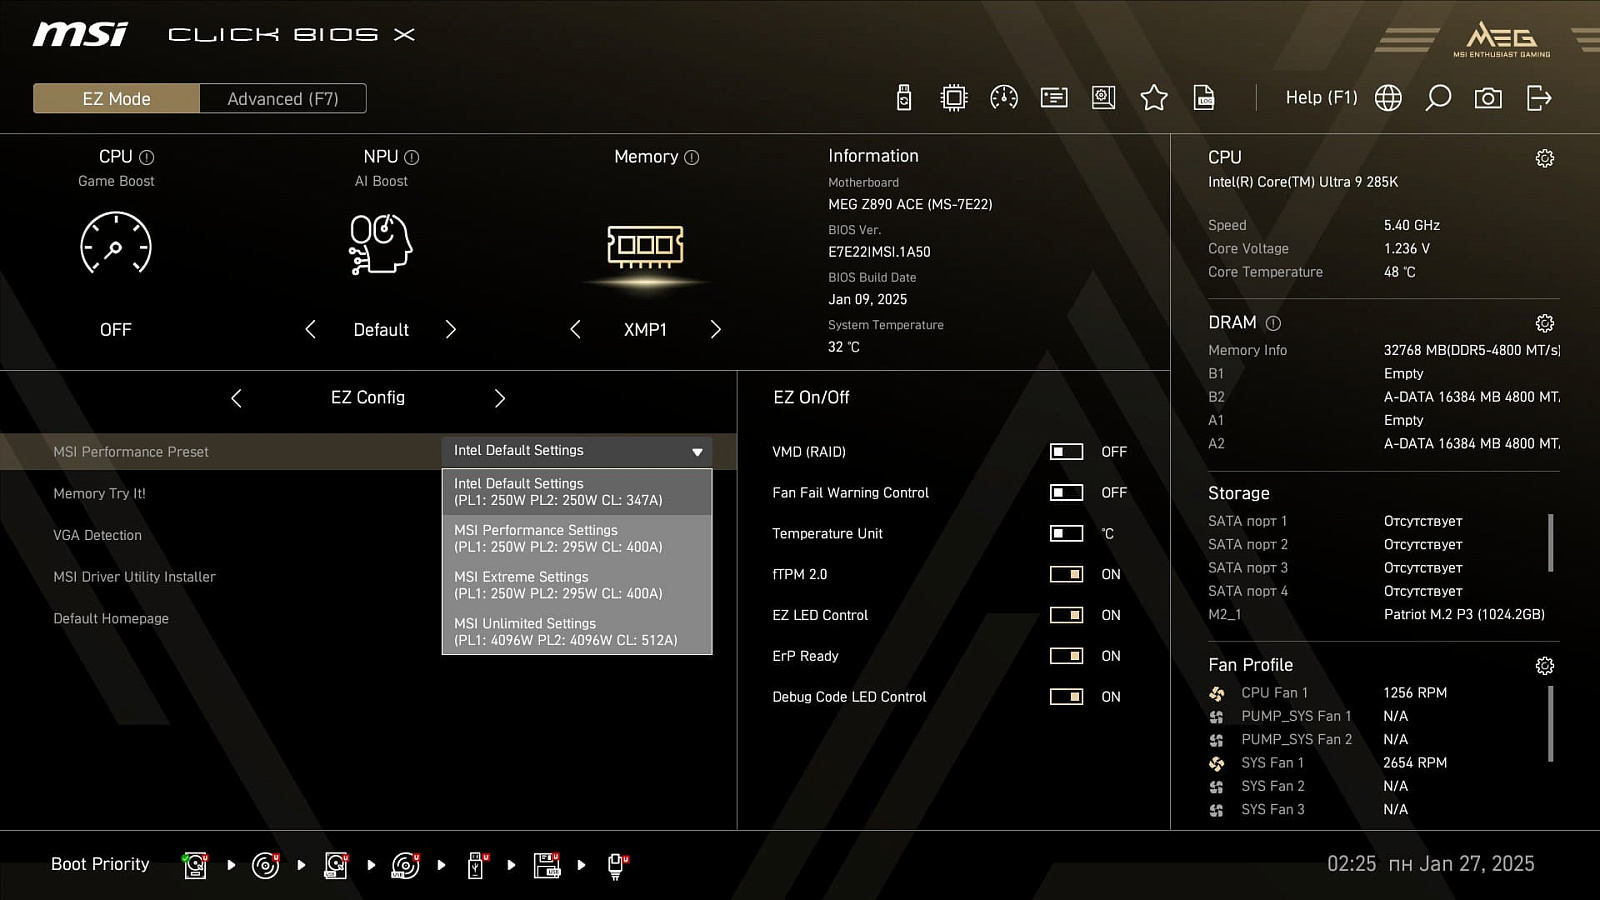
Task: Open VGA Detection option
Action: (x=97, y=535)
